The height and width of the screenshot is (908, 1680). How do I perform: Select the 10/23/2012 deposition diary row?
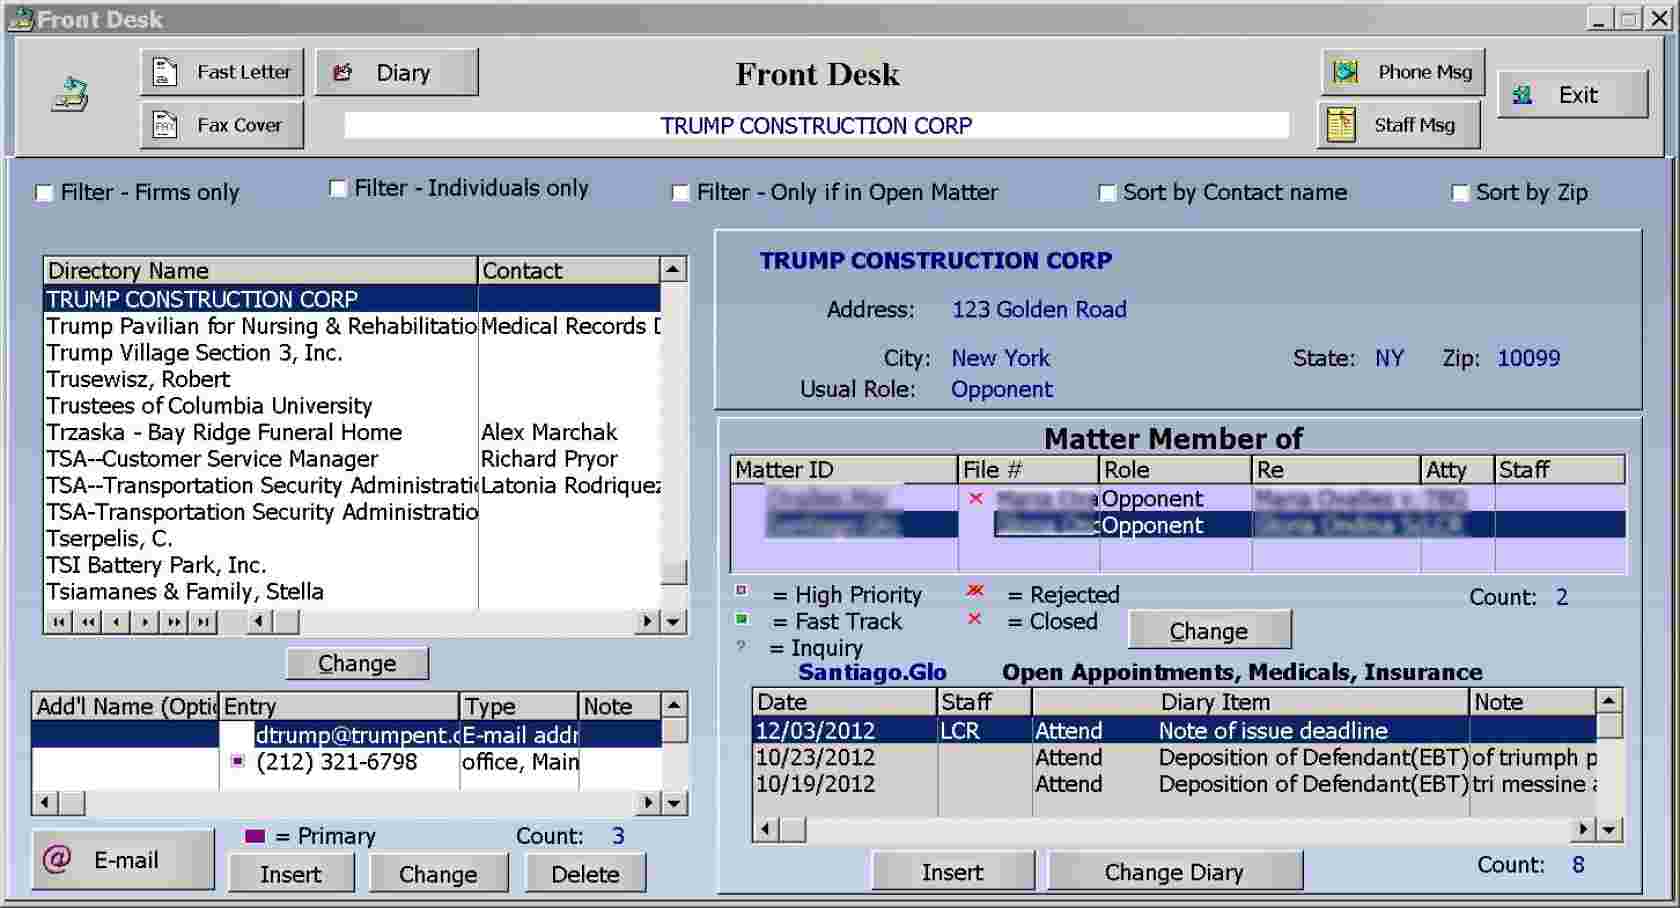(1174, 758)
